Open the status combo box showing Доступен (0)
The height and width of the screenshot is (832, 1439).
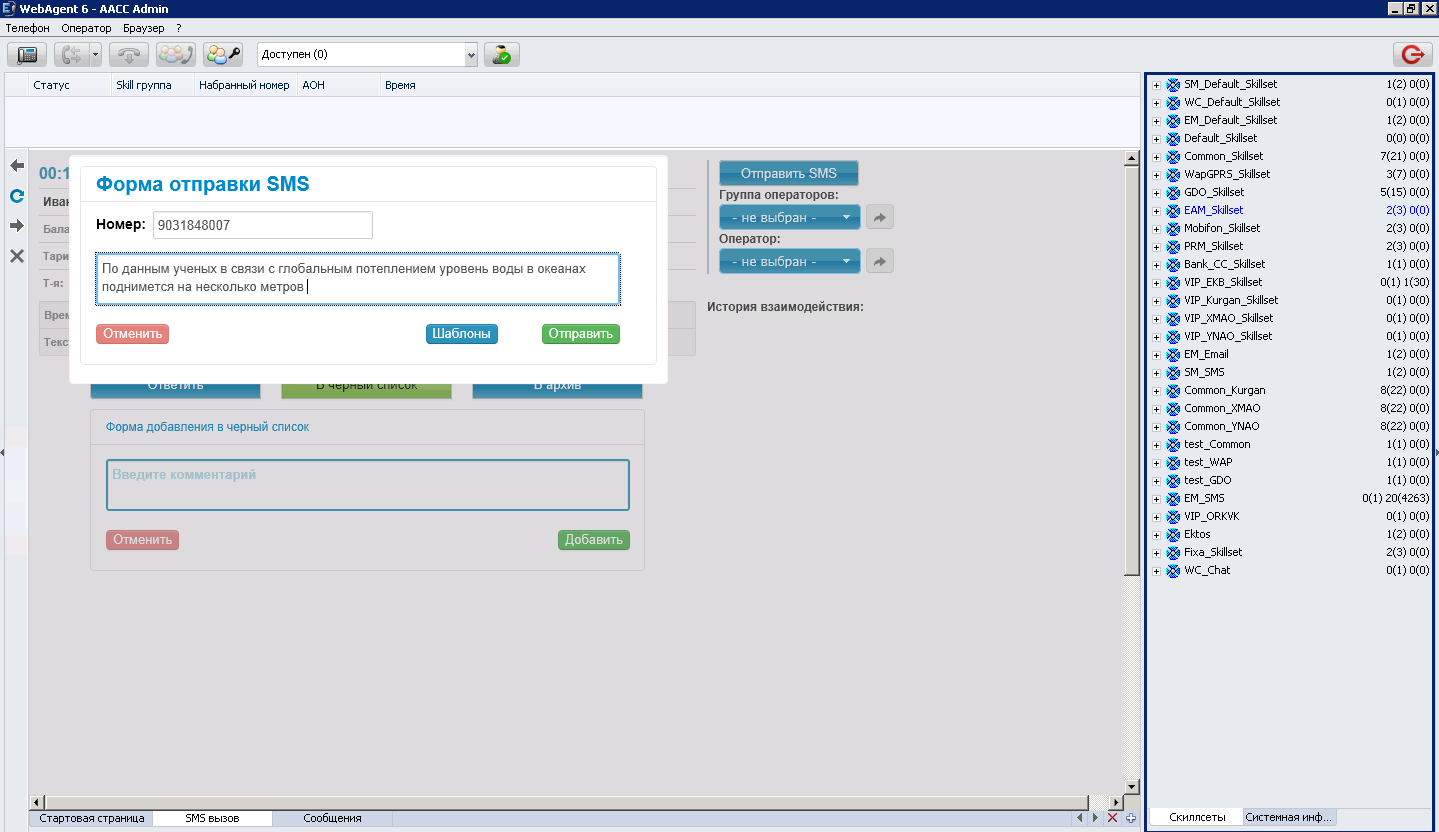coord(368,55)
